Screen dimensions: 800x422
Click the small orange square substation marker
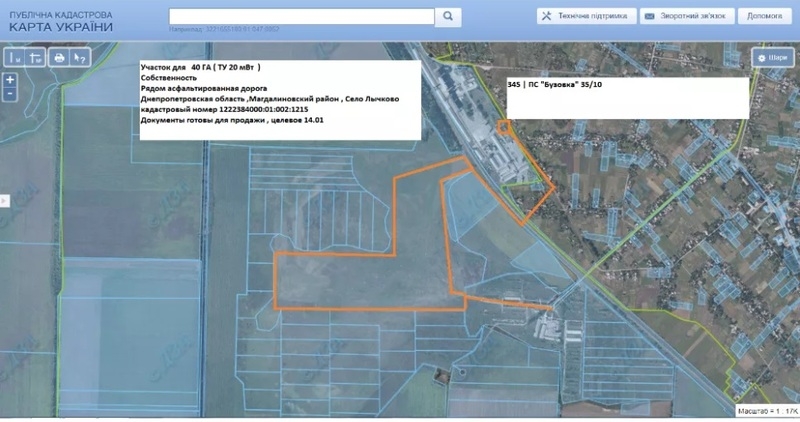pos(504,127)
